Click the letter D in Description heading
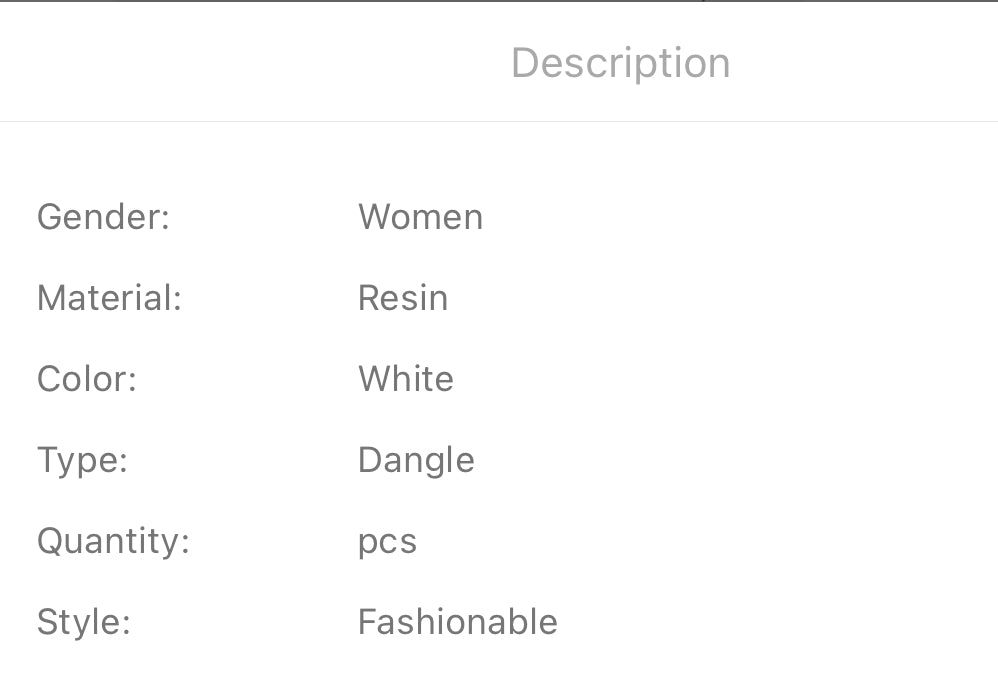Viewport: 998px width, 676px height. point(525,63)
